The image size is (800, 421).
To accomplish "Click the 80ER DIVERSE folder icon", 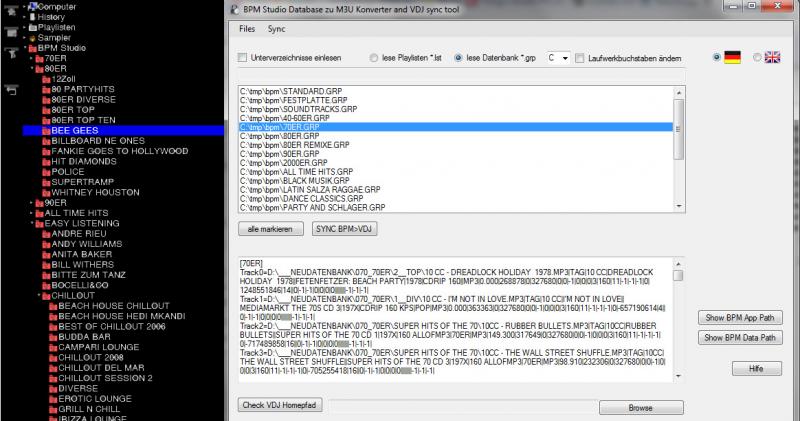I will tap(46, 100).
